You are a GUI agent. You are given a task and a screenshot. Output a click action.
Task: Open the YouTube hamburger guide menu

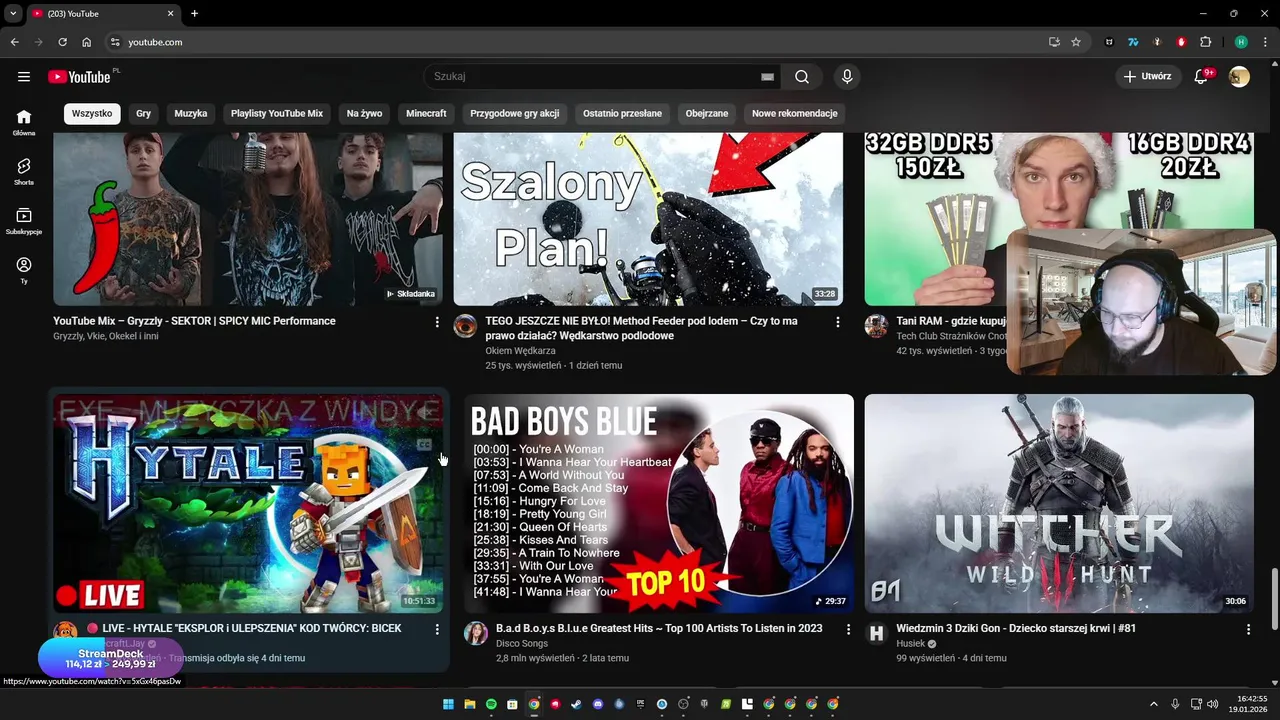24,77
